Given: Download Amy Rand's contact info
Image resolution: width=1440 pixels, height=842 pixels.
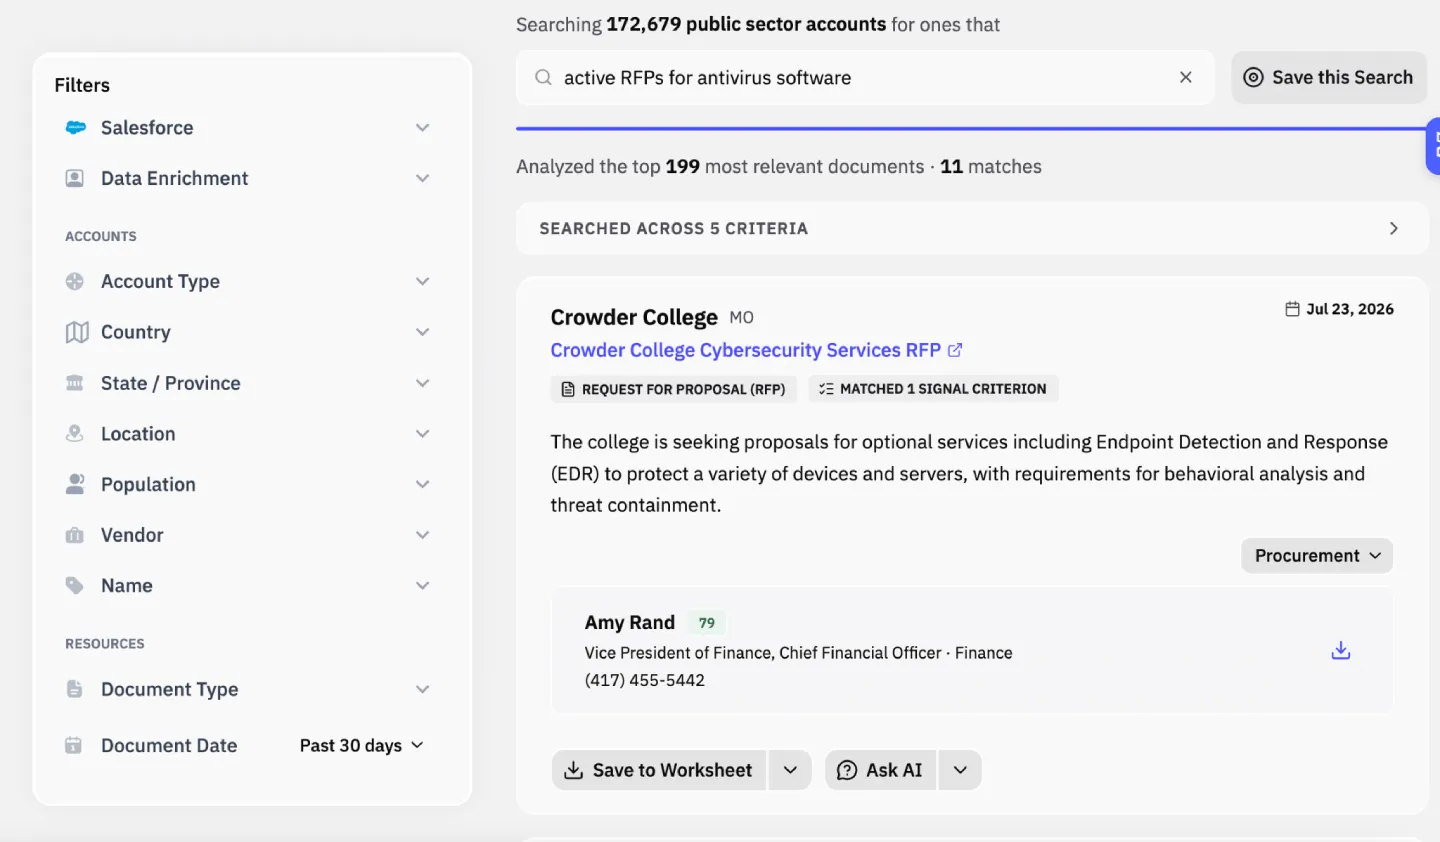Looking at the screenshot, I should pyautogui.click(x=1341, y=651).
